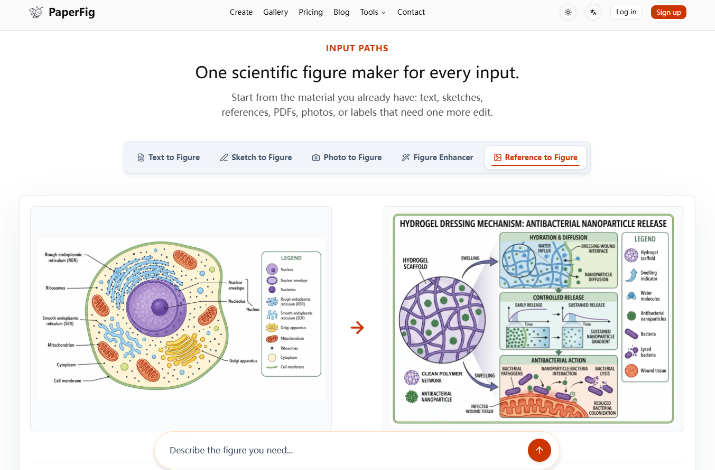The image size is (715, 470).
Task: Click the Figure Enhancer wand icon
Action: pos(405,157)
